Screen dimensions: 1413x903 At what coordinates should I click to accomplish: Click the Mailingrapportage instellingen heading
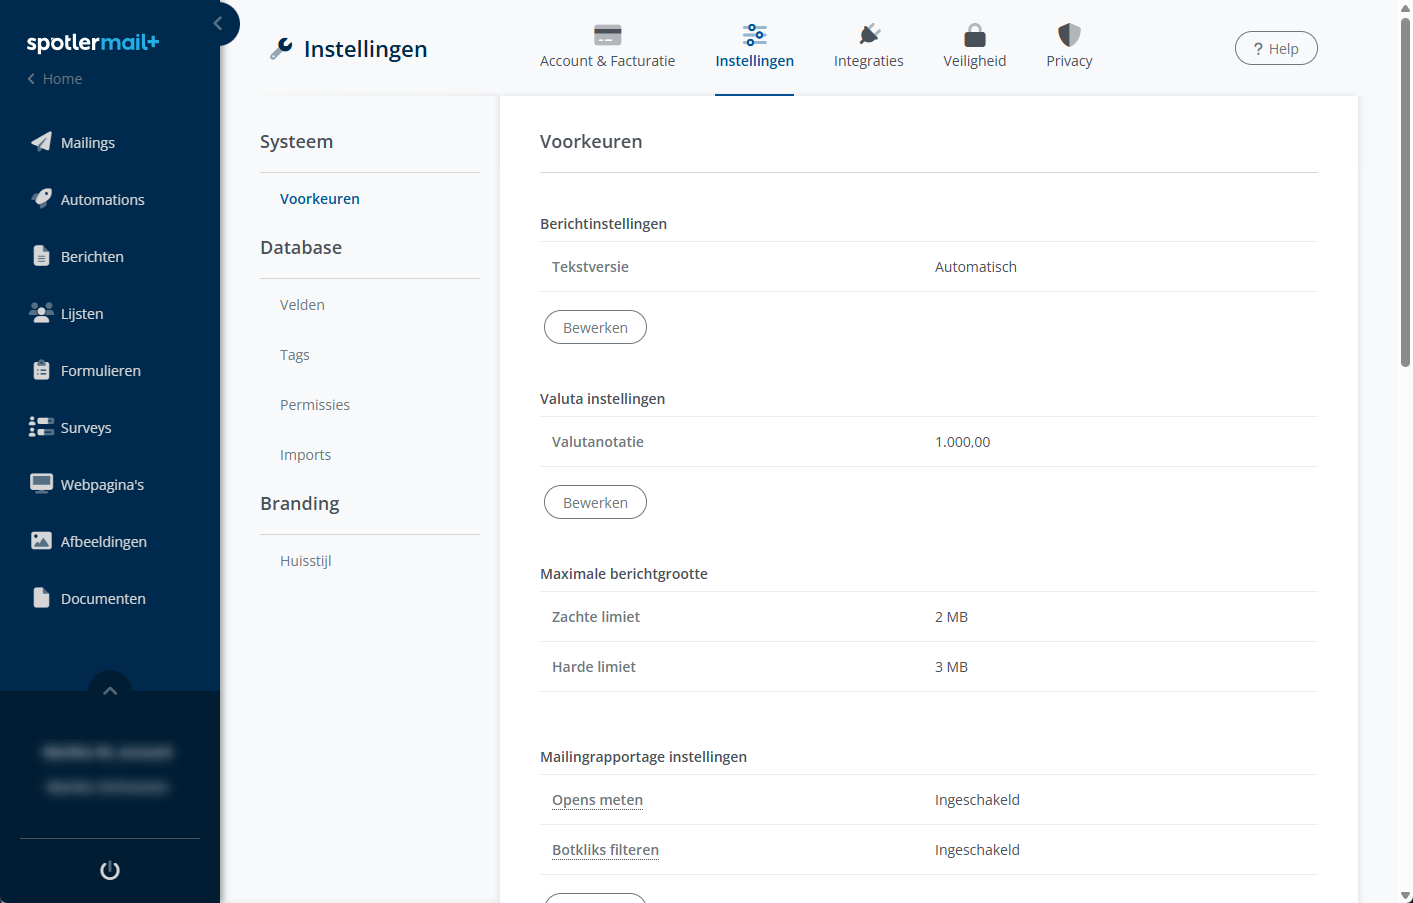pyautogui.click(x=643, y=757)
